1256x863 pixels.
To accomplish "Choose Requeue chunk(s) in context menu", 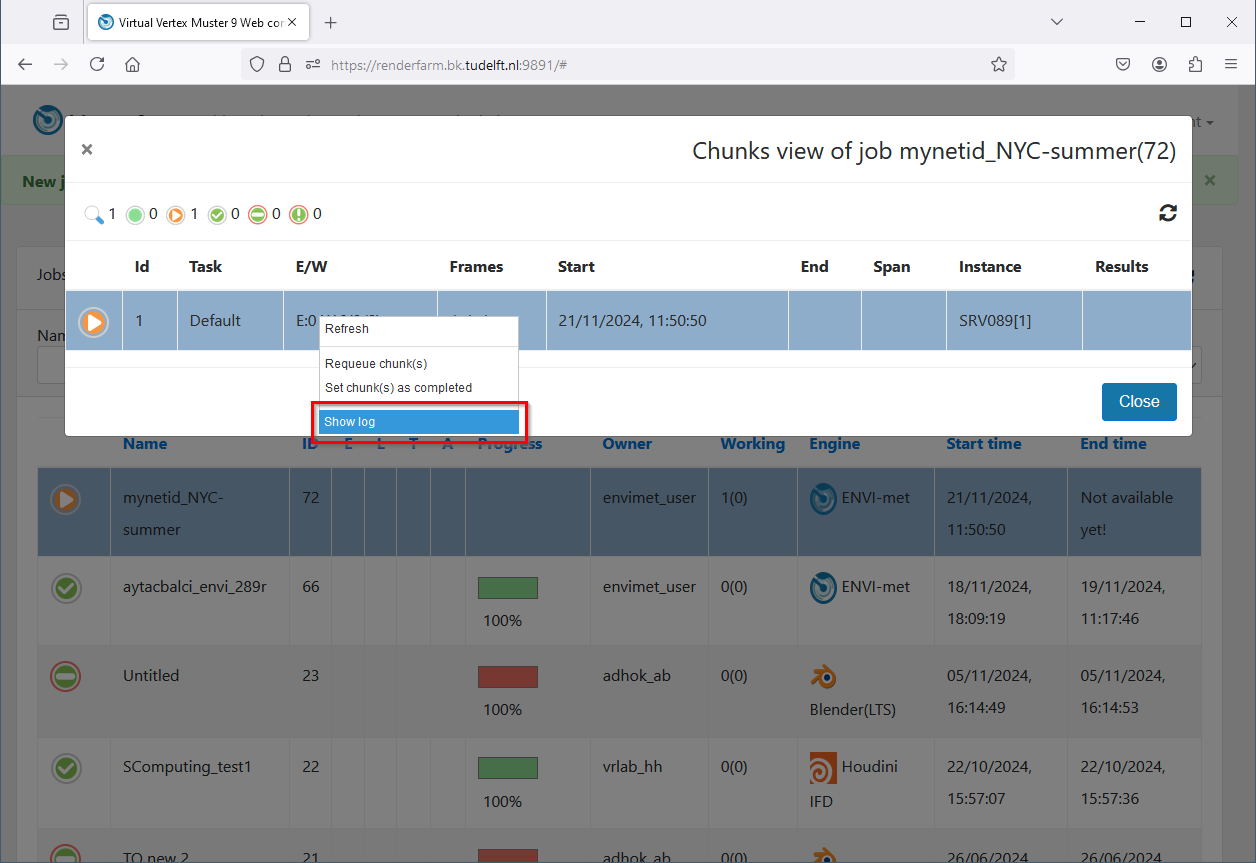I will point(376,364).
